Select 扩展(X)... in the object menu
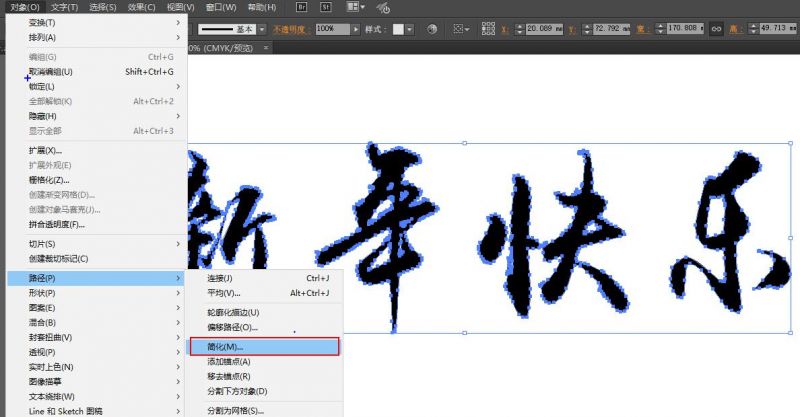This screenshot has height=417, width=800. point(45,150)
